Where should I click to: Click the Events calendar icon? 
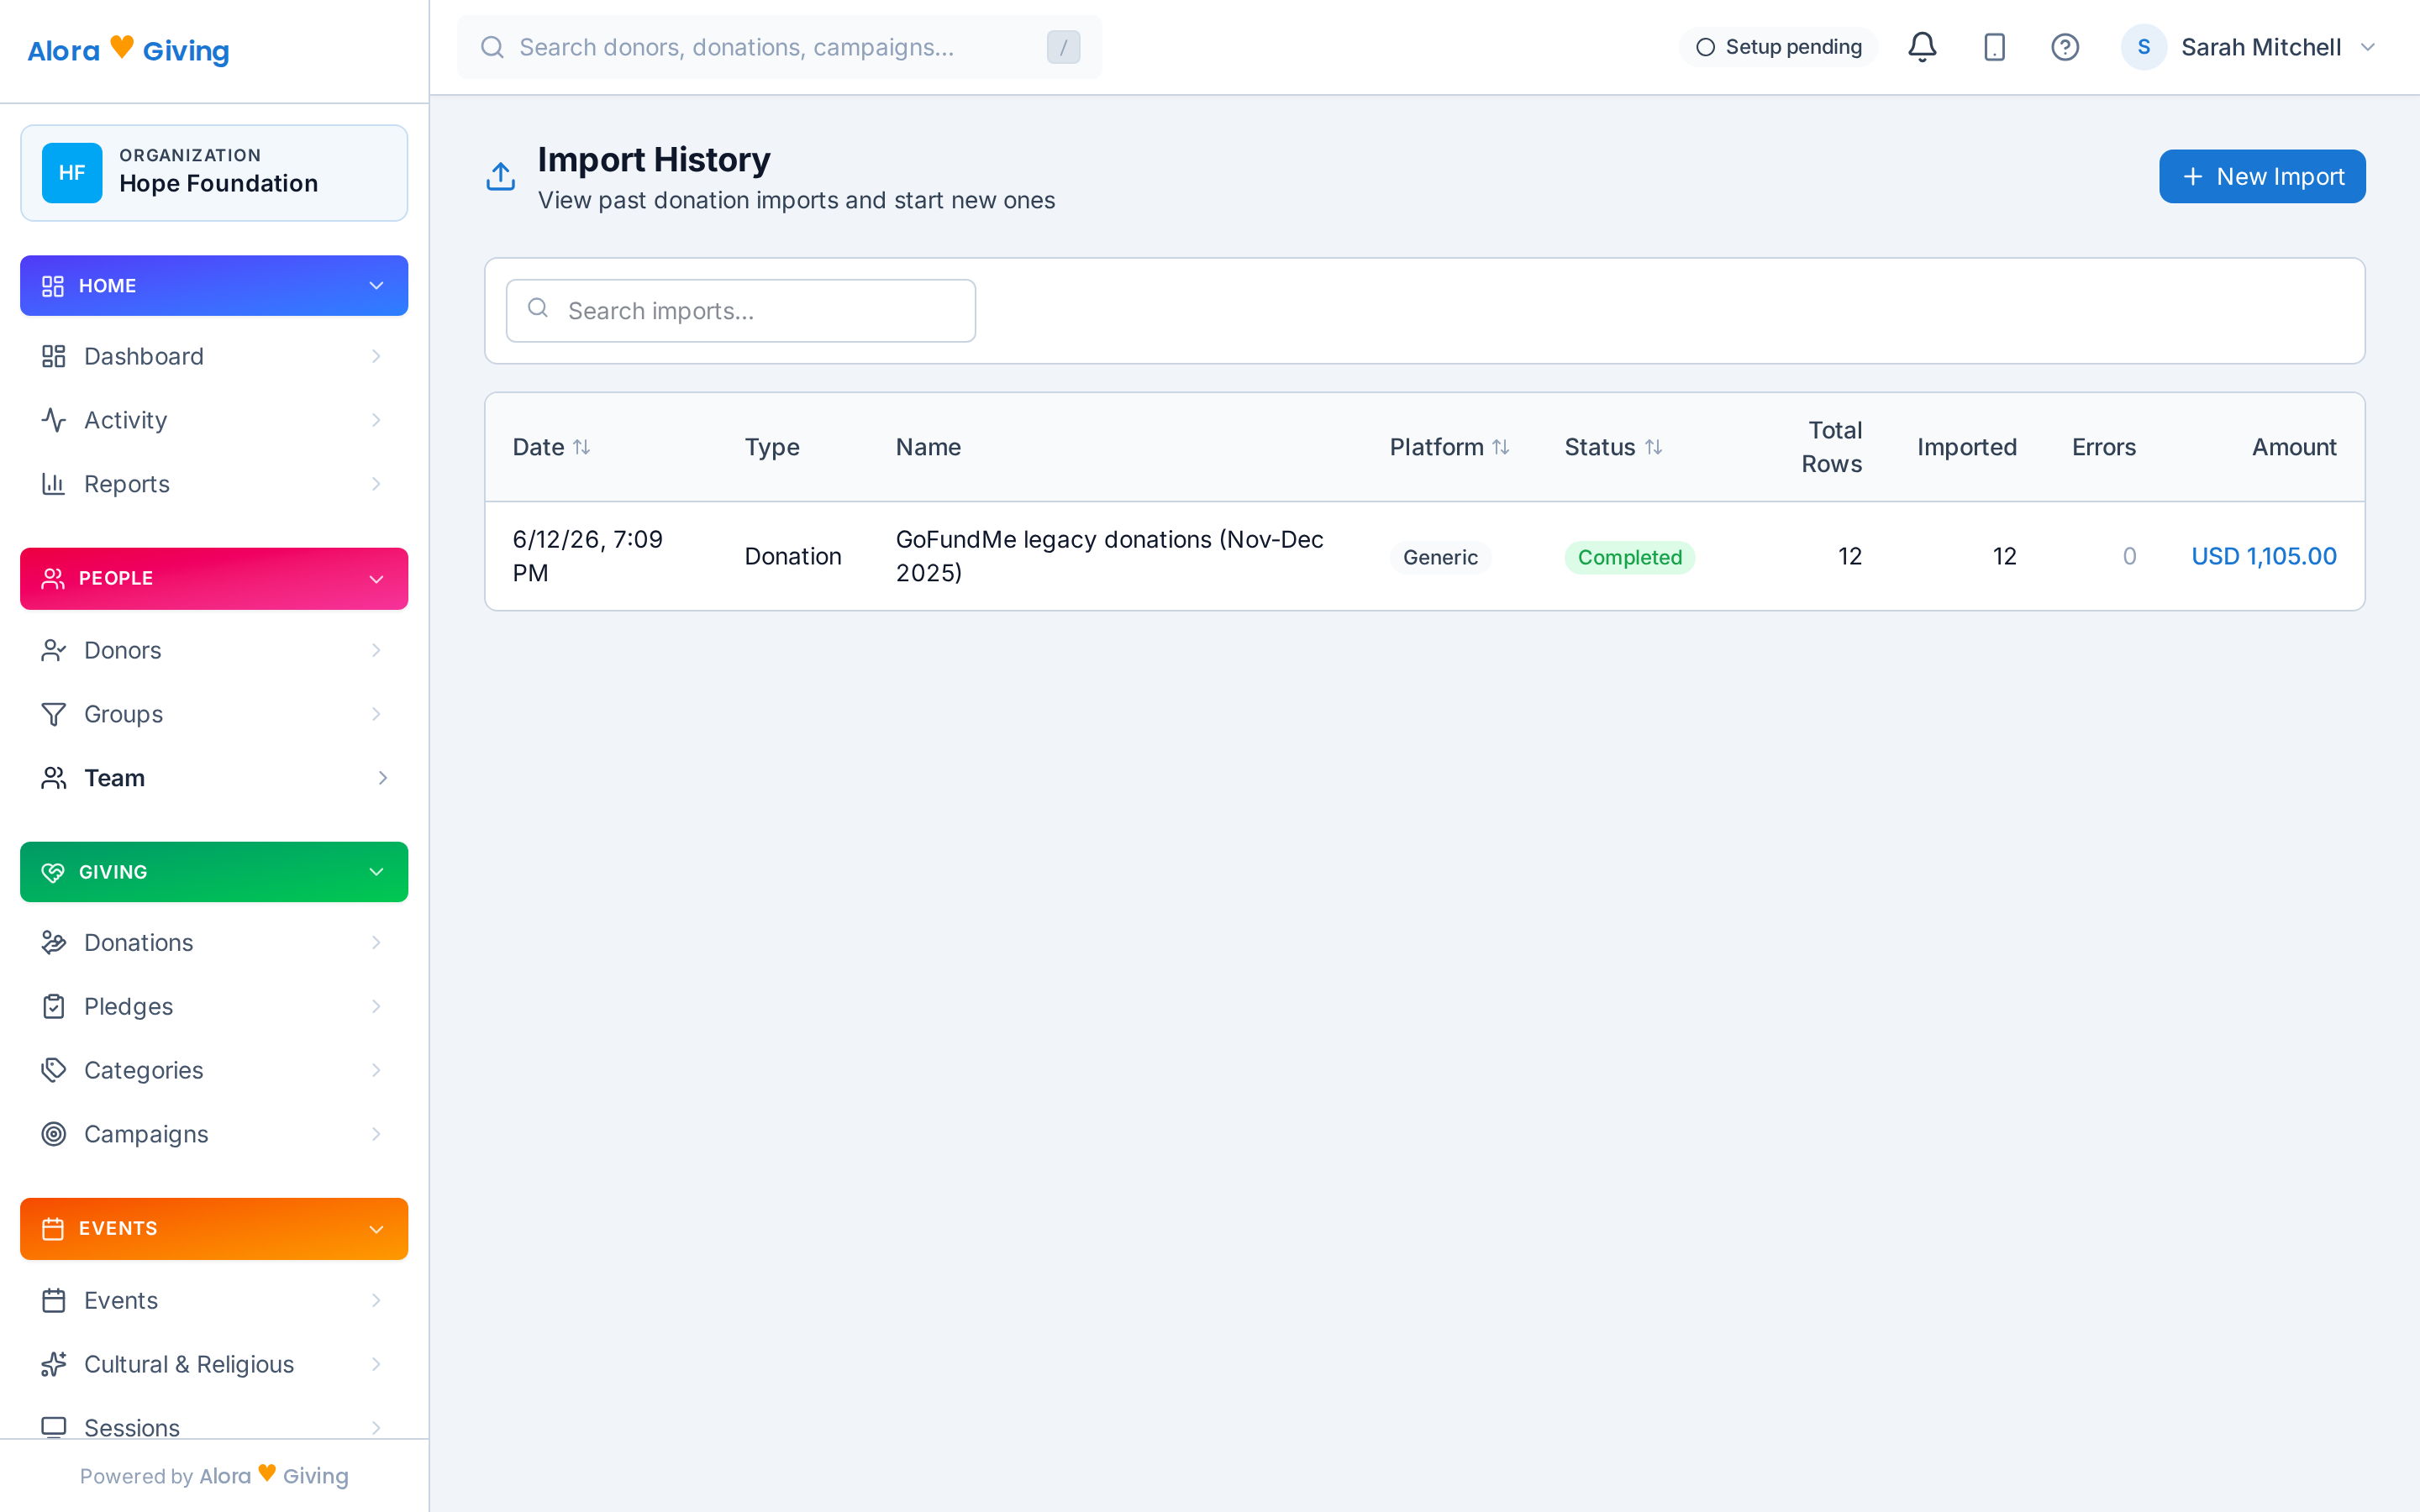(54, 1300)
